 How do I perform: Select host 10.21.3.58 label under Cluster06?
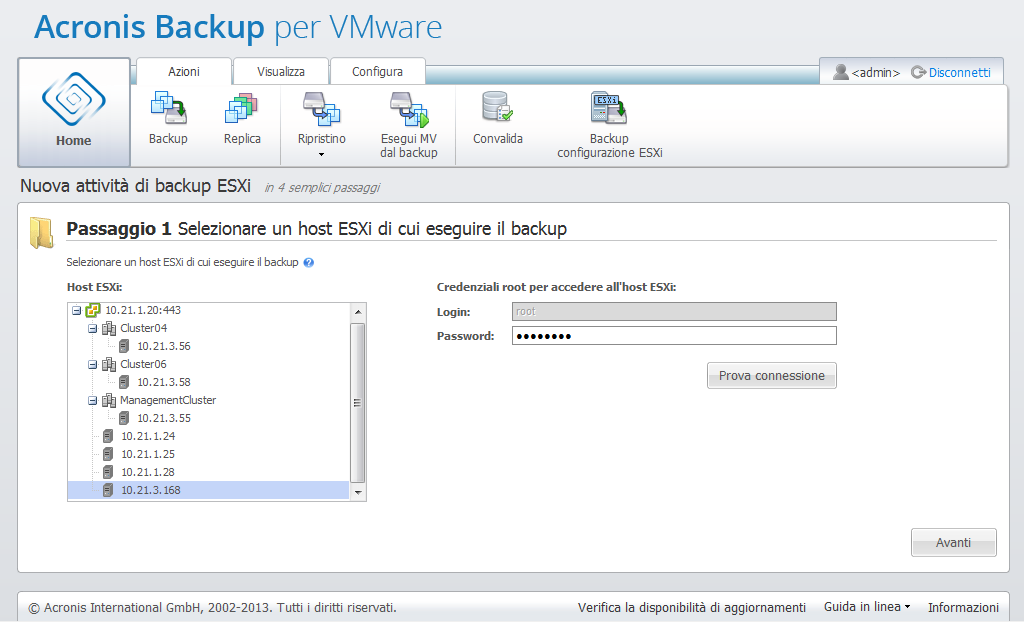pyautogui.click(x=164, y=382)
